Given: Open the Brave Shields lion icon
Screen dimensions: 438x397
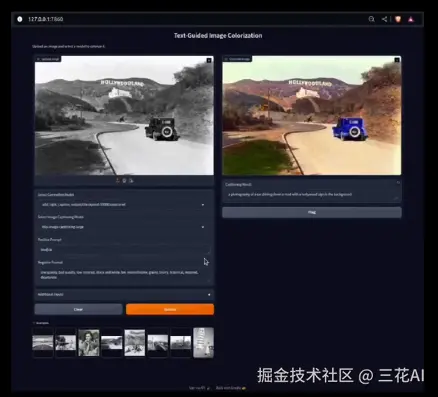Looking at the screenshot, I should [398, 19].
